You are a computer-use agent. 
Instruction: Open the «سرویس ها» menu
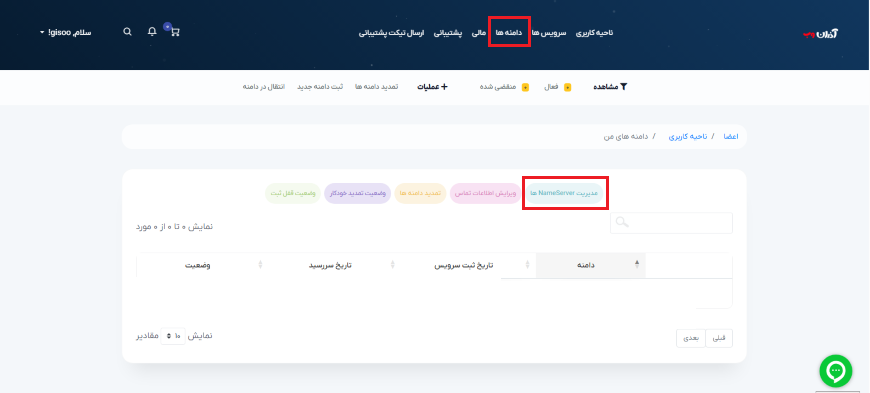click(x=549, y=32)
